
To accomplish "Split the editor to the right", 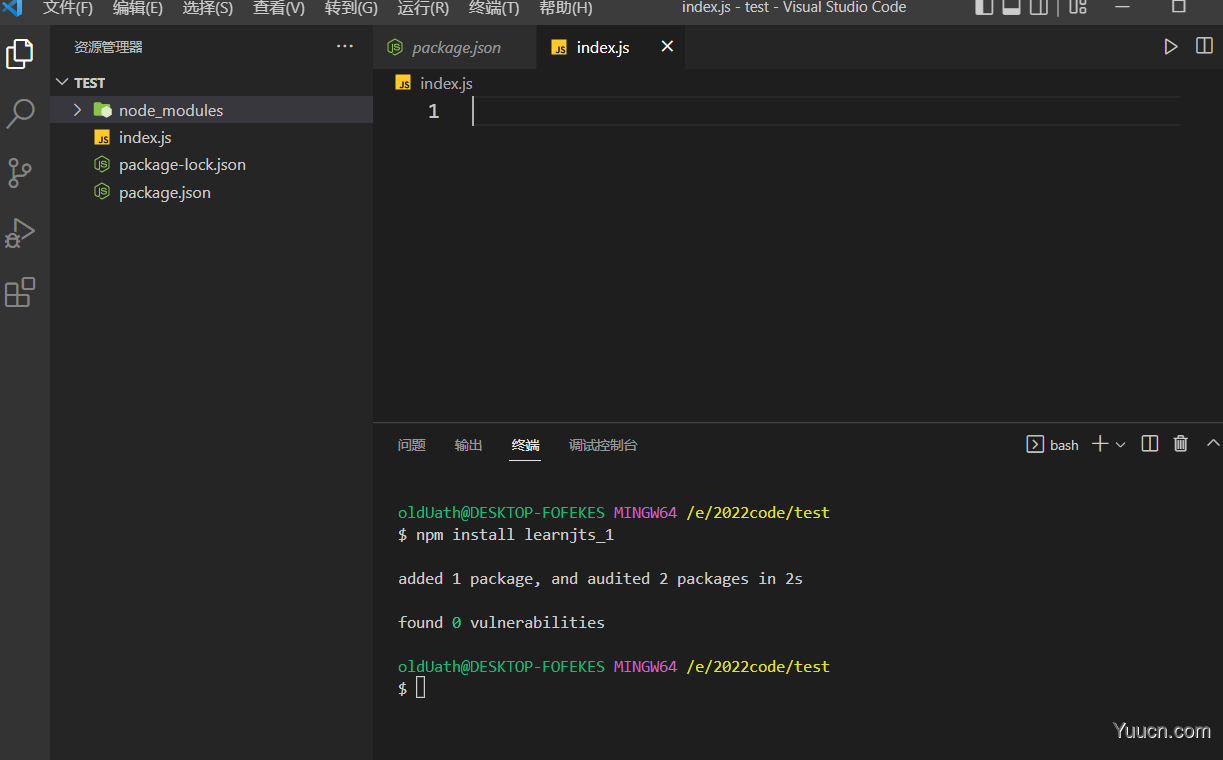I will click(x=1204, y=46).
